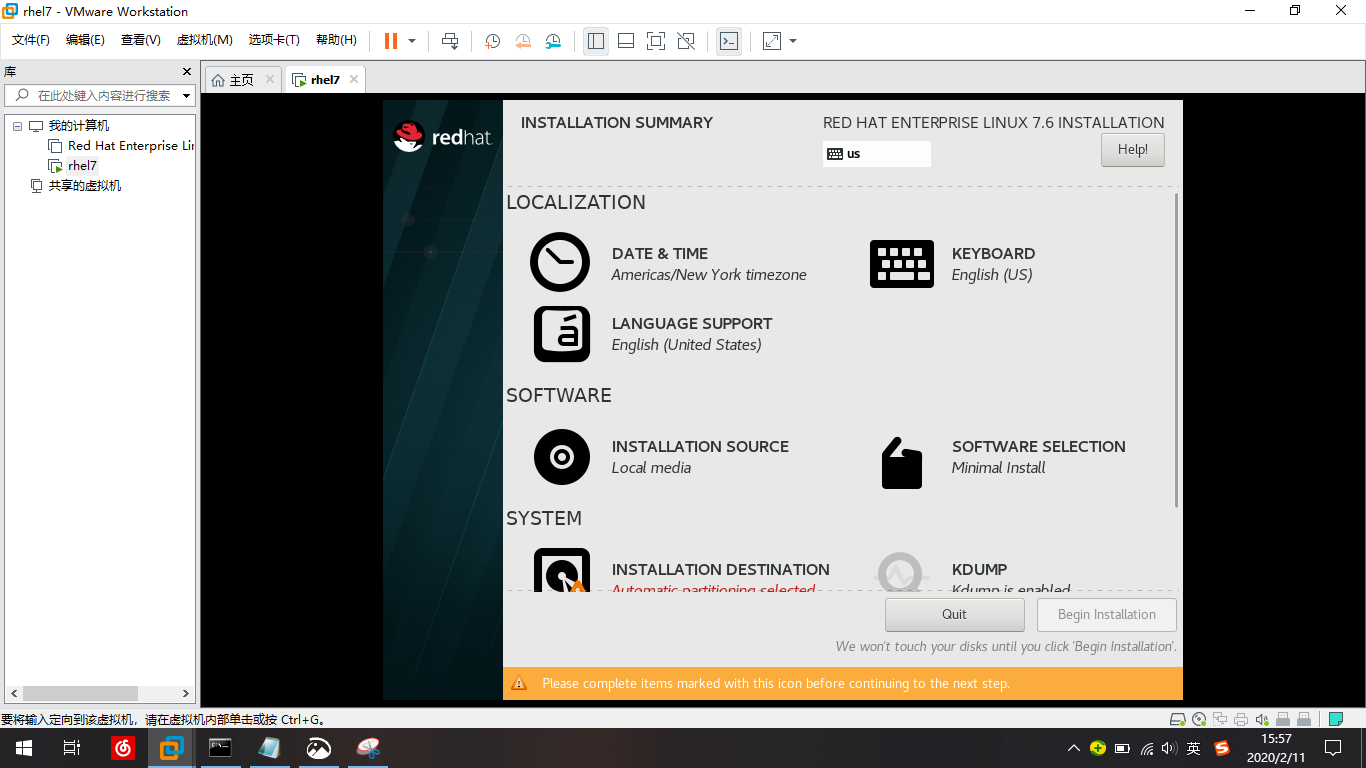This screenshot has width=1366, height=768.
Task: Click the Begin Installation button
Action: [x=1106, y=614]
